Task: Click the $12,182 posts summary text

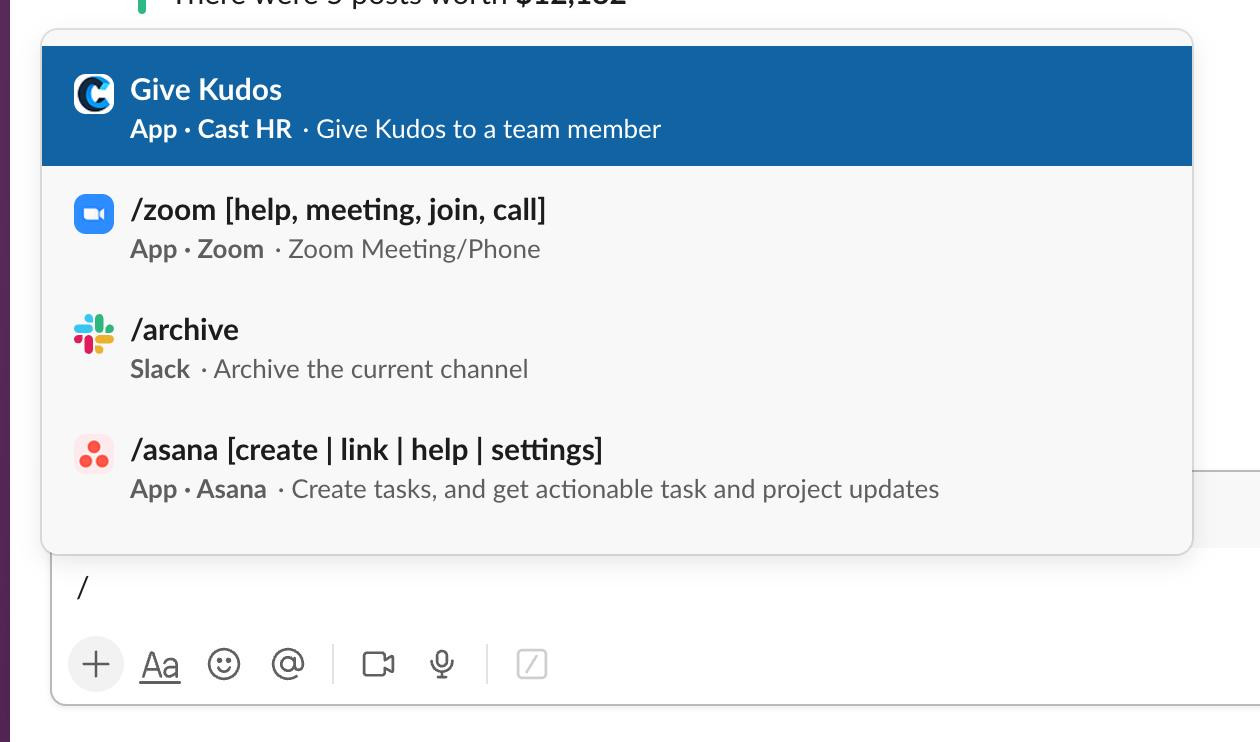Action: tap(390, 3)
